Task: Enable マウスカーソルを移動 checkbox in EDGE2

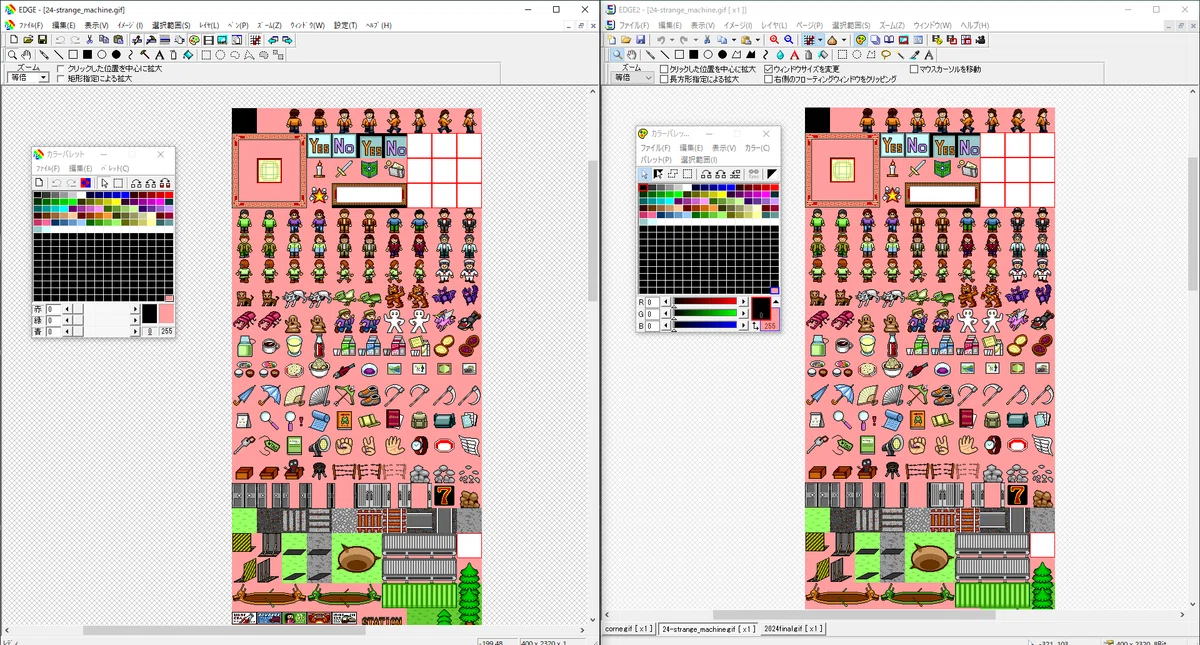Action: [x=914, y=69]
